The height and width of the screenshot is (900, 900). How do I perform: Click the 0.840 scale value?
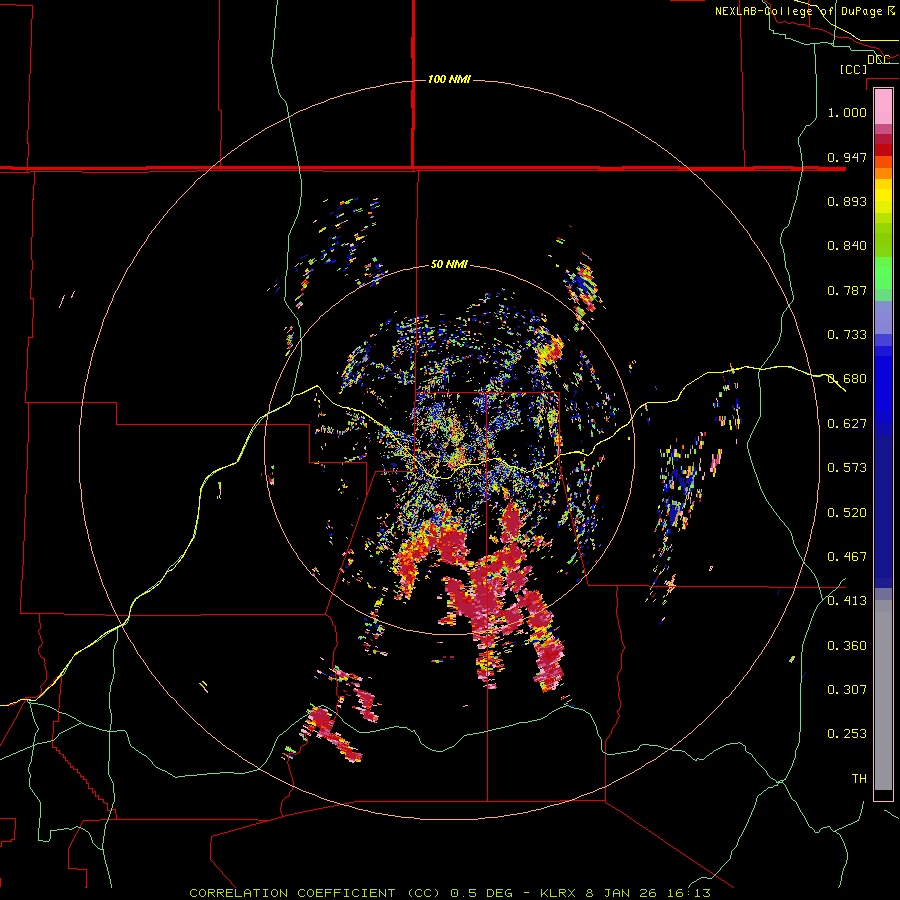coord(847,245)
